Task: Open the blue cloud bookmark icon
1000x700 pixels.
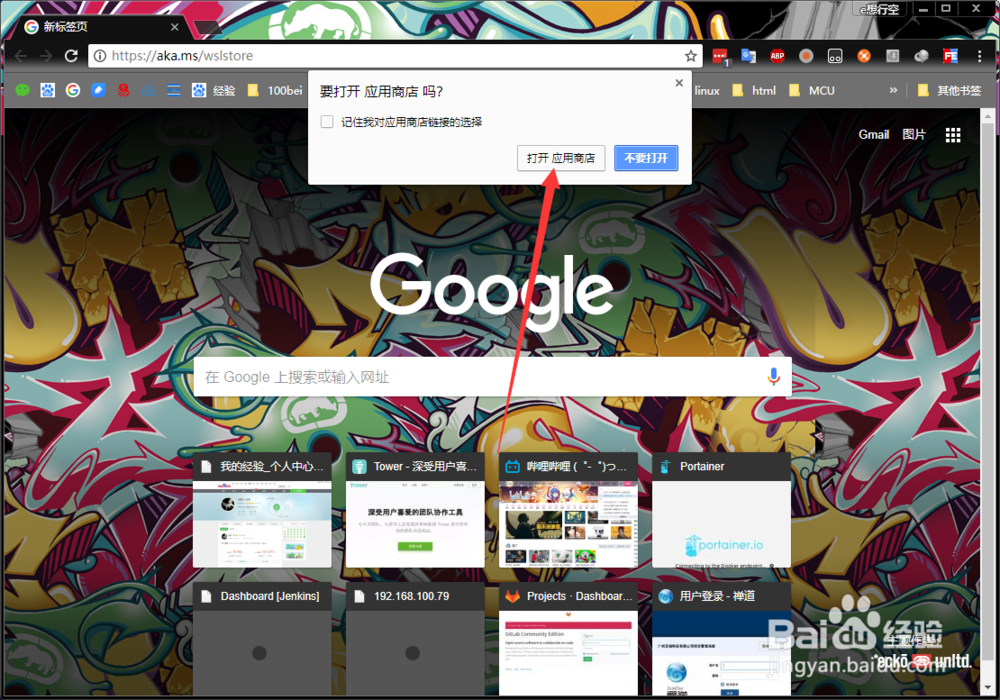Action: coord(149,91)
